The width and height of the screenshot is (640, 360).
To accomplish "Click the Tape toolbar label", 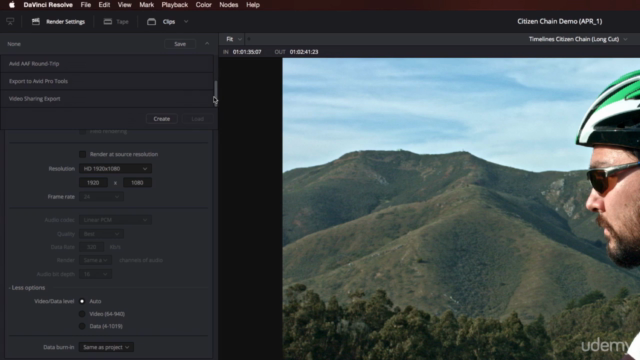I will (122, 22).
